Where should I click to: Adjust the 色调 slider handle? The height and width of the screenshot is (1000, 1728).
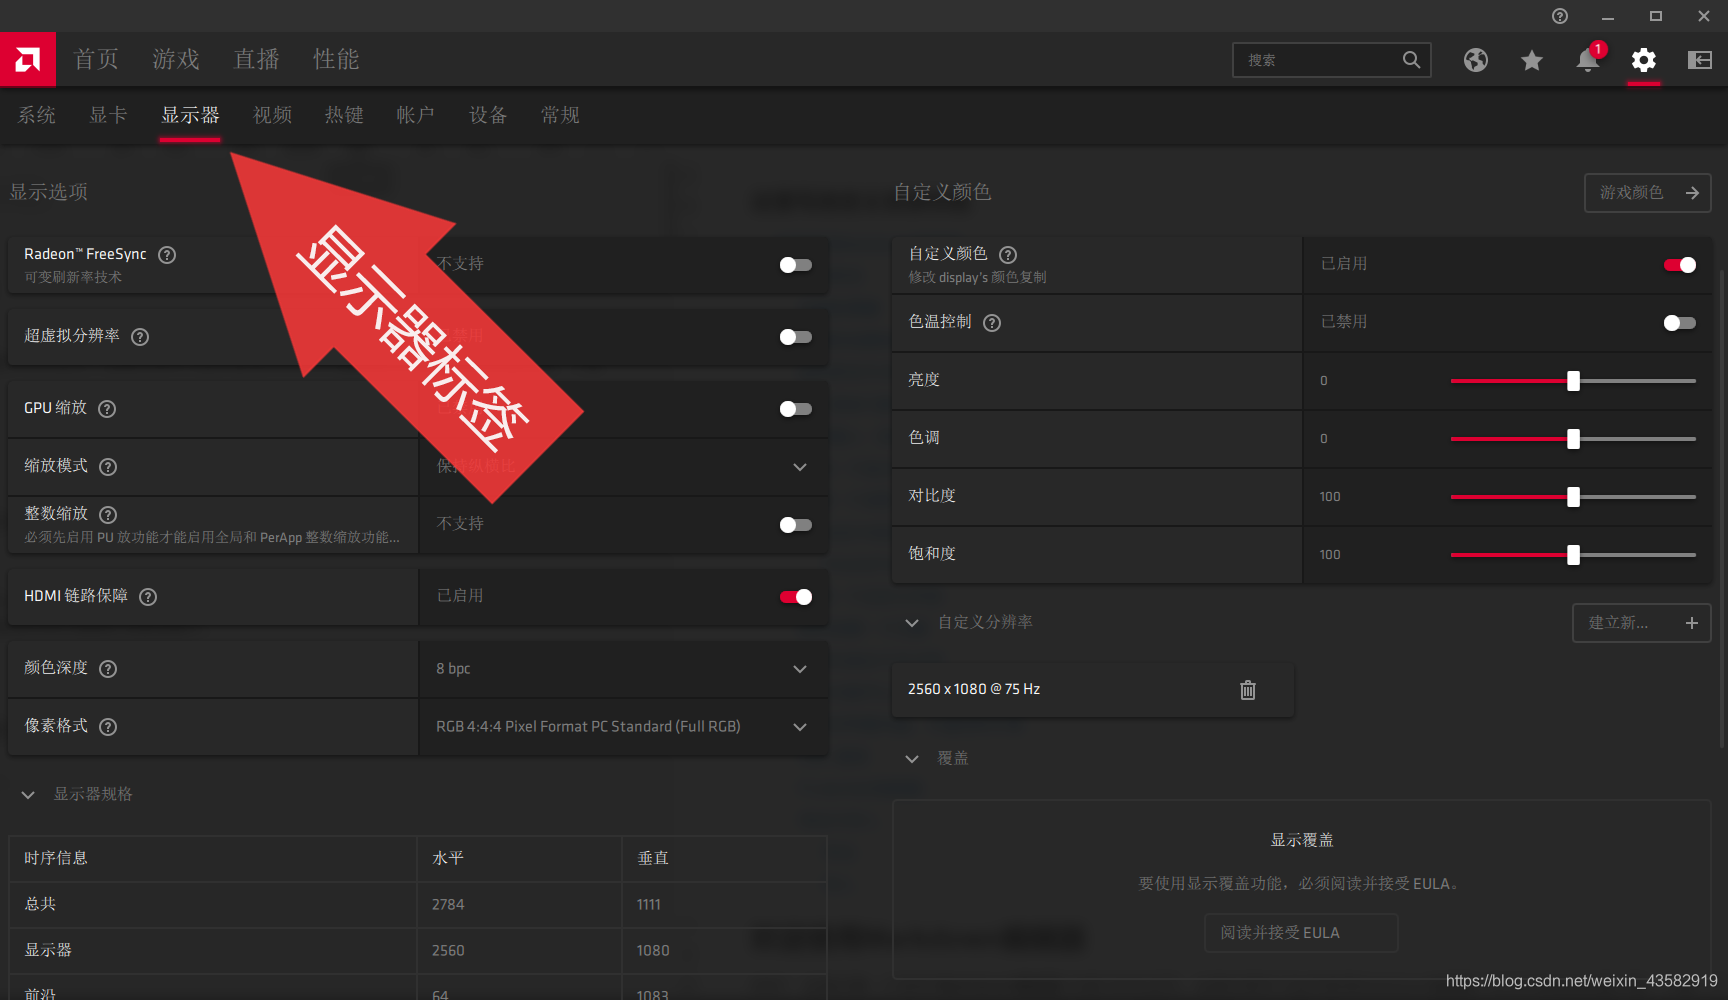[1574, 439]
